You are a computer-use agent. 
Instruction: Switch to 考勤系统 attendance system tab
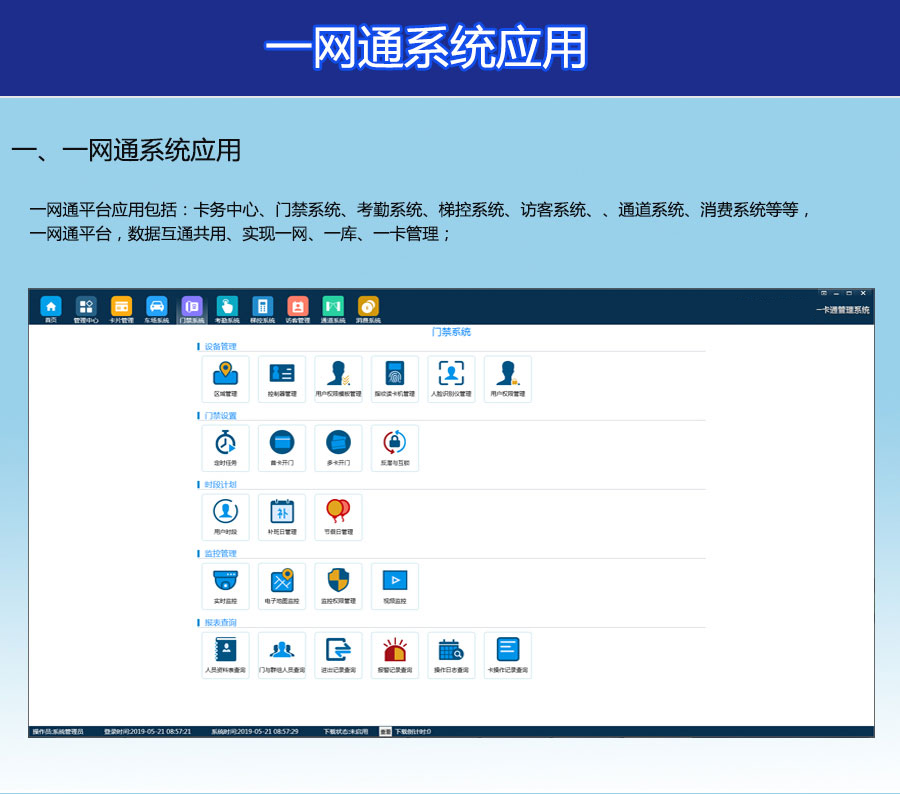(227, 307)
